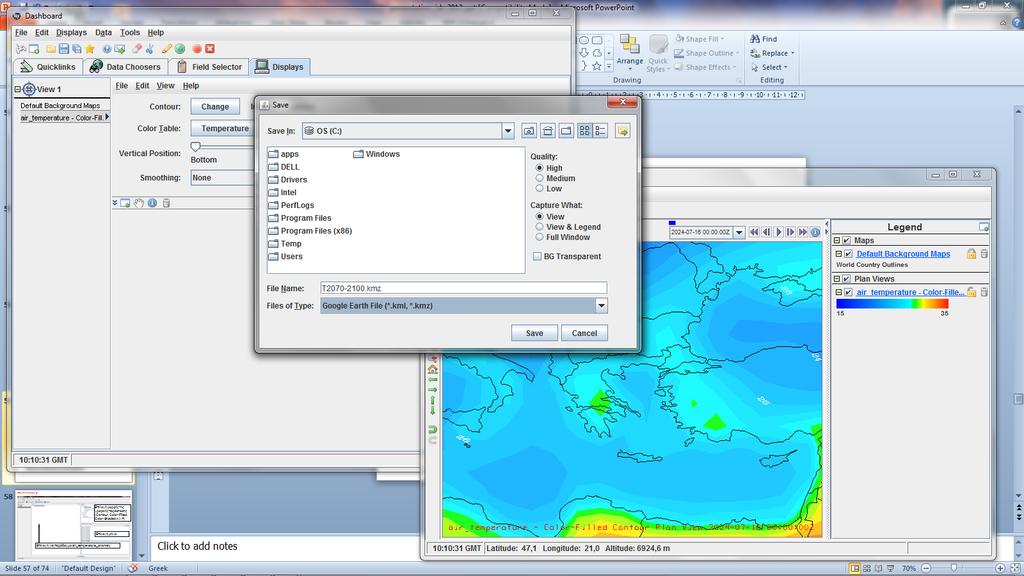Toggle air_temperature layer visibility checkbox
The height and width of the screenshot is (576, 1024).
(848, 292)
